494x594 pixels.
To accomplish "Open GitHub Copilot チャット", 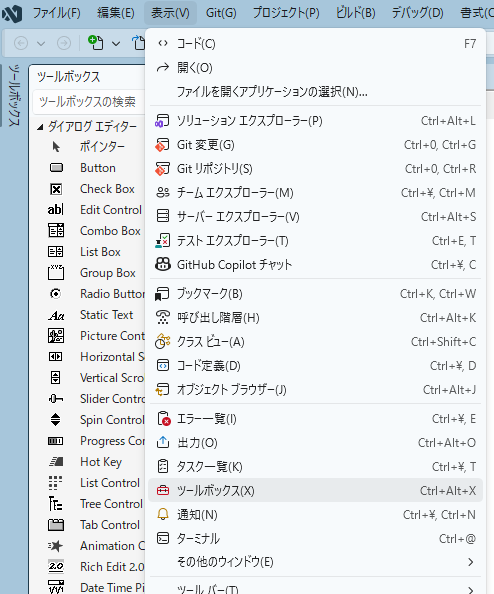I will tap(316, 264).
